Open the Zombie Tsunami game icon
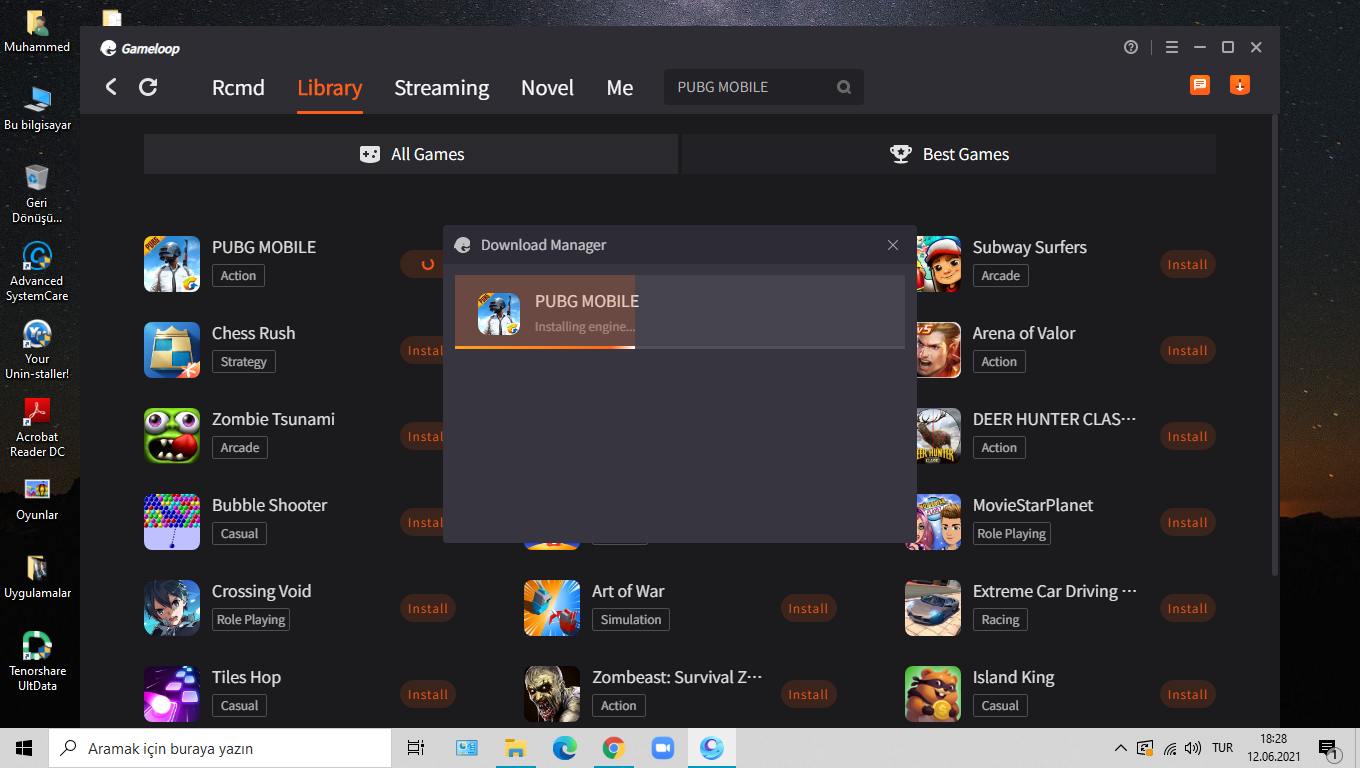The height and width of the screenshot is (768, 1360). [172, 436]
